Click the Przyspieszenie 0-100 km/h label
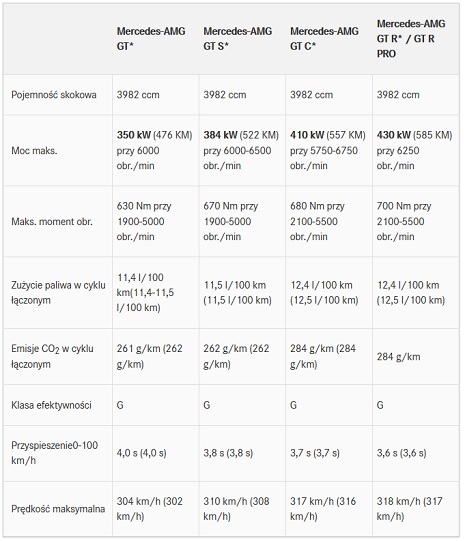Viewport: 465px width, 541px height. click(x=55, y=453)
